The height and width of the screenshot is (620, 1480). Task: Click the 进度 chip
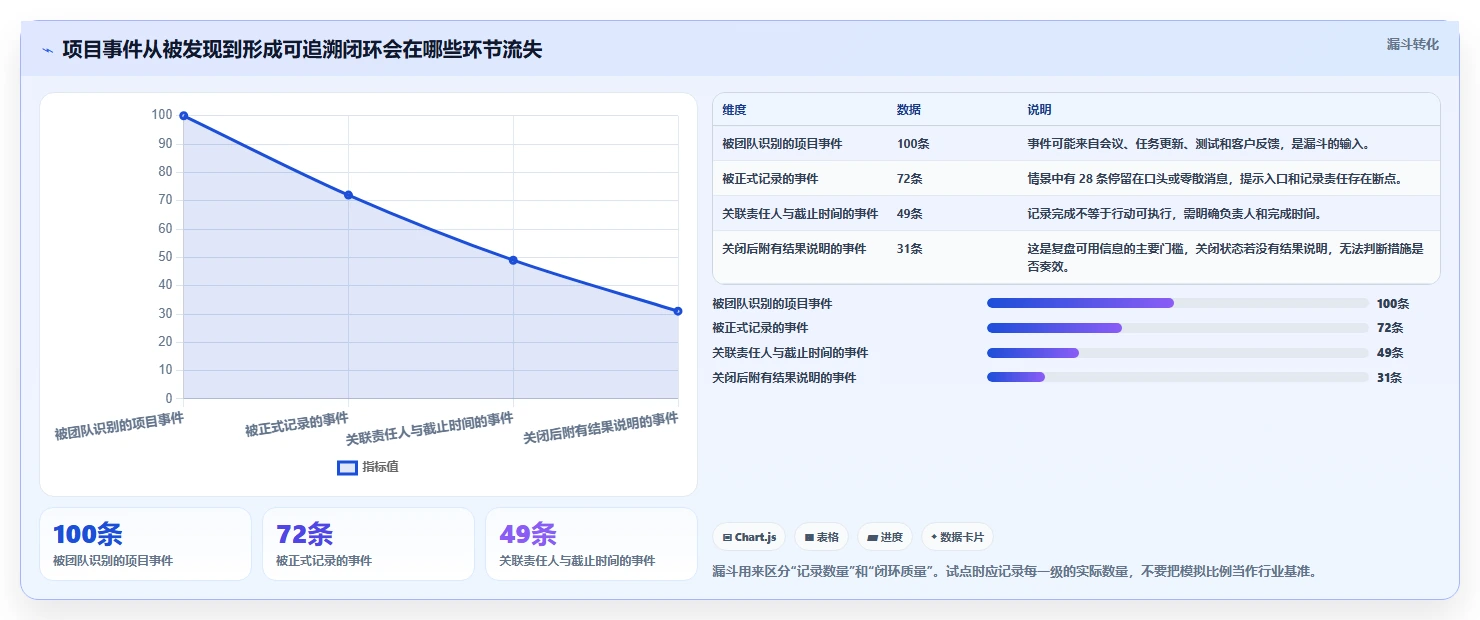885,537
